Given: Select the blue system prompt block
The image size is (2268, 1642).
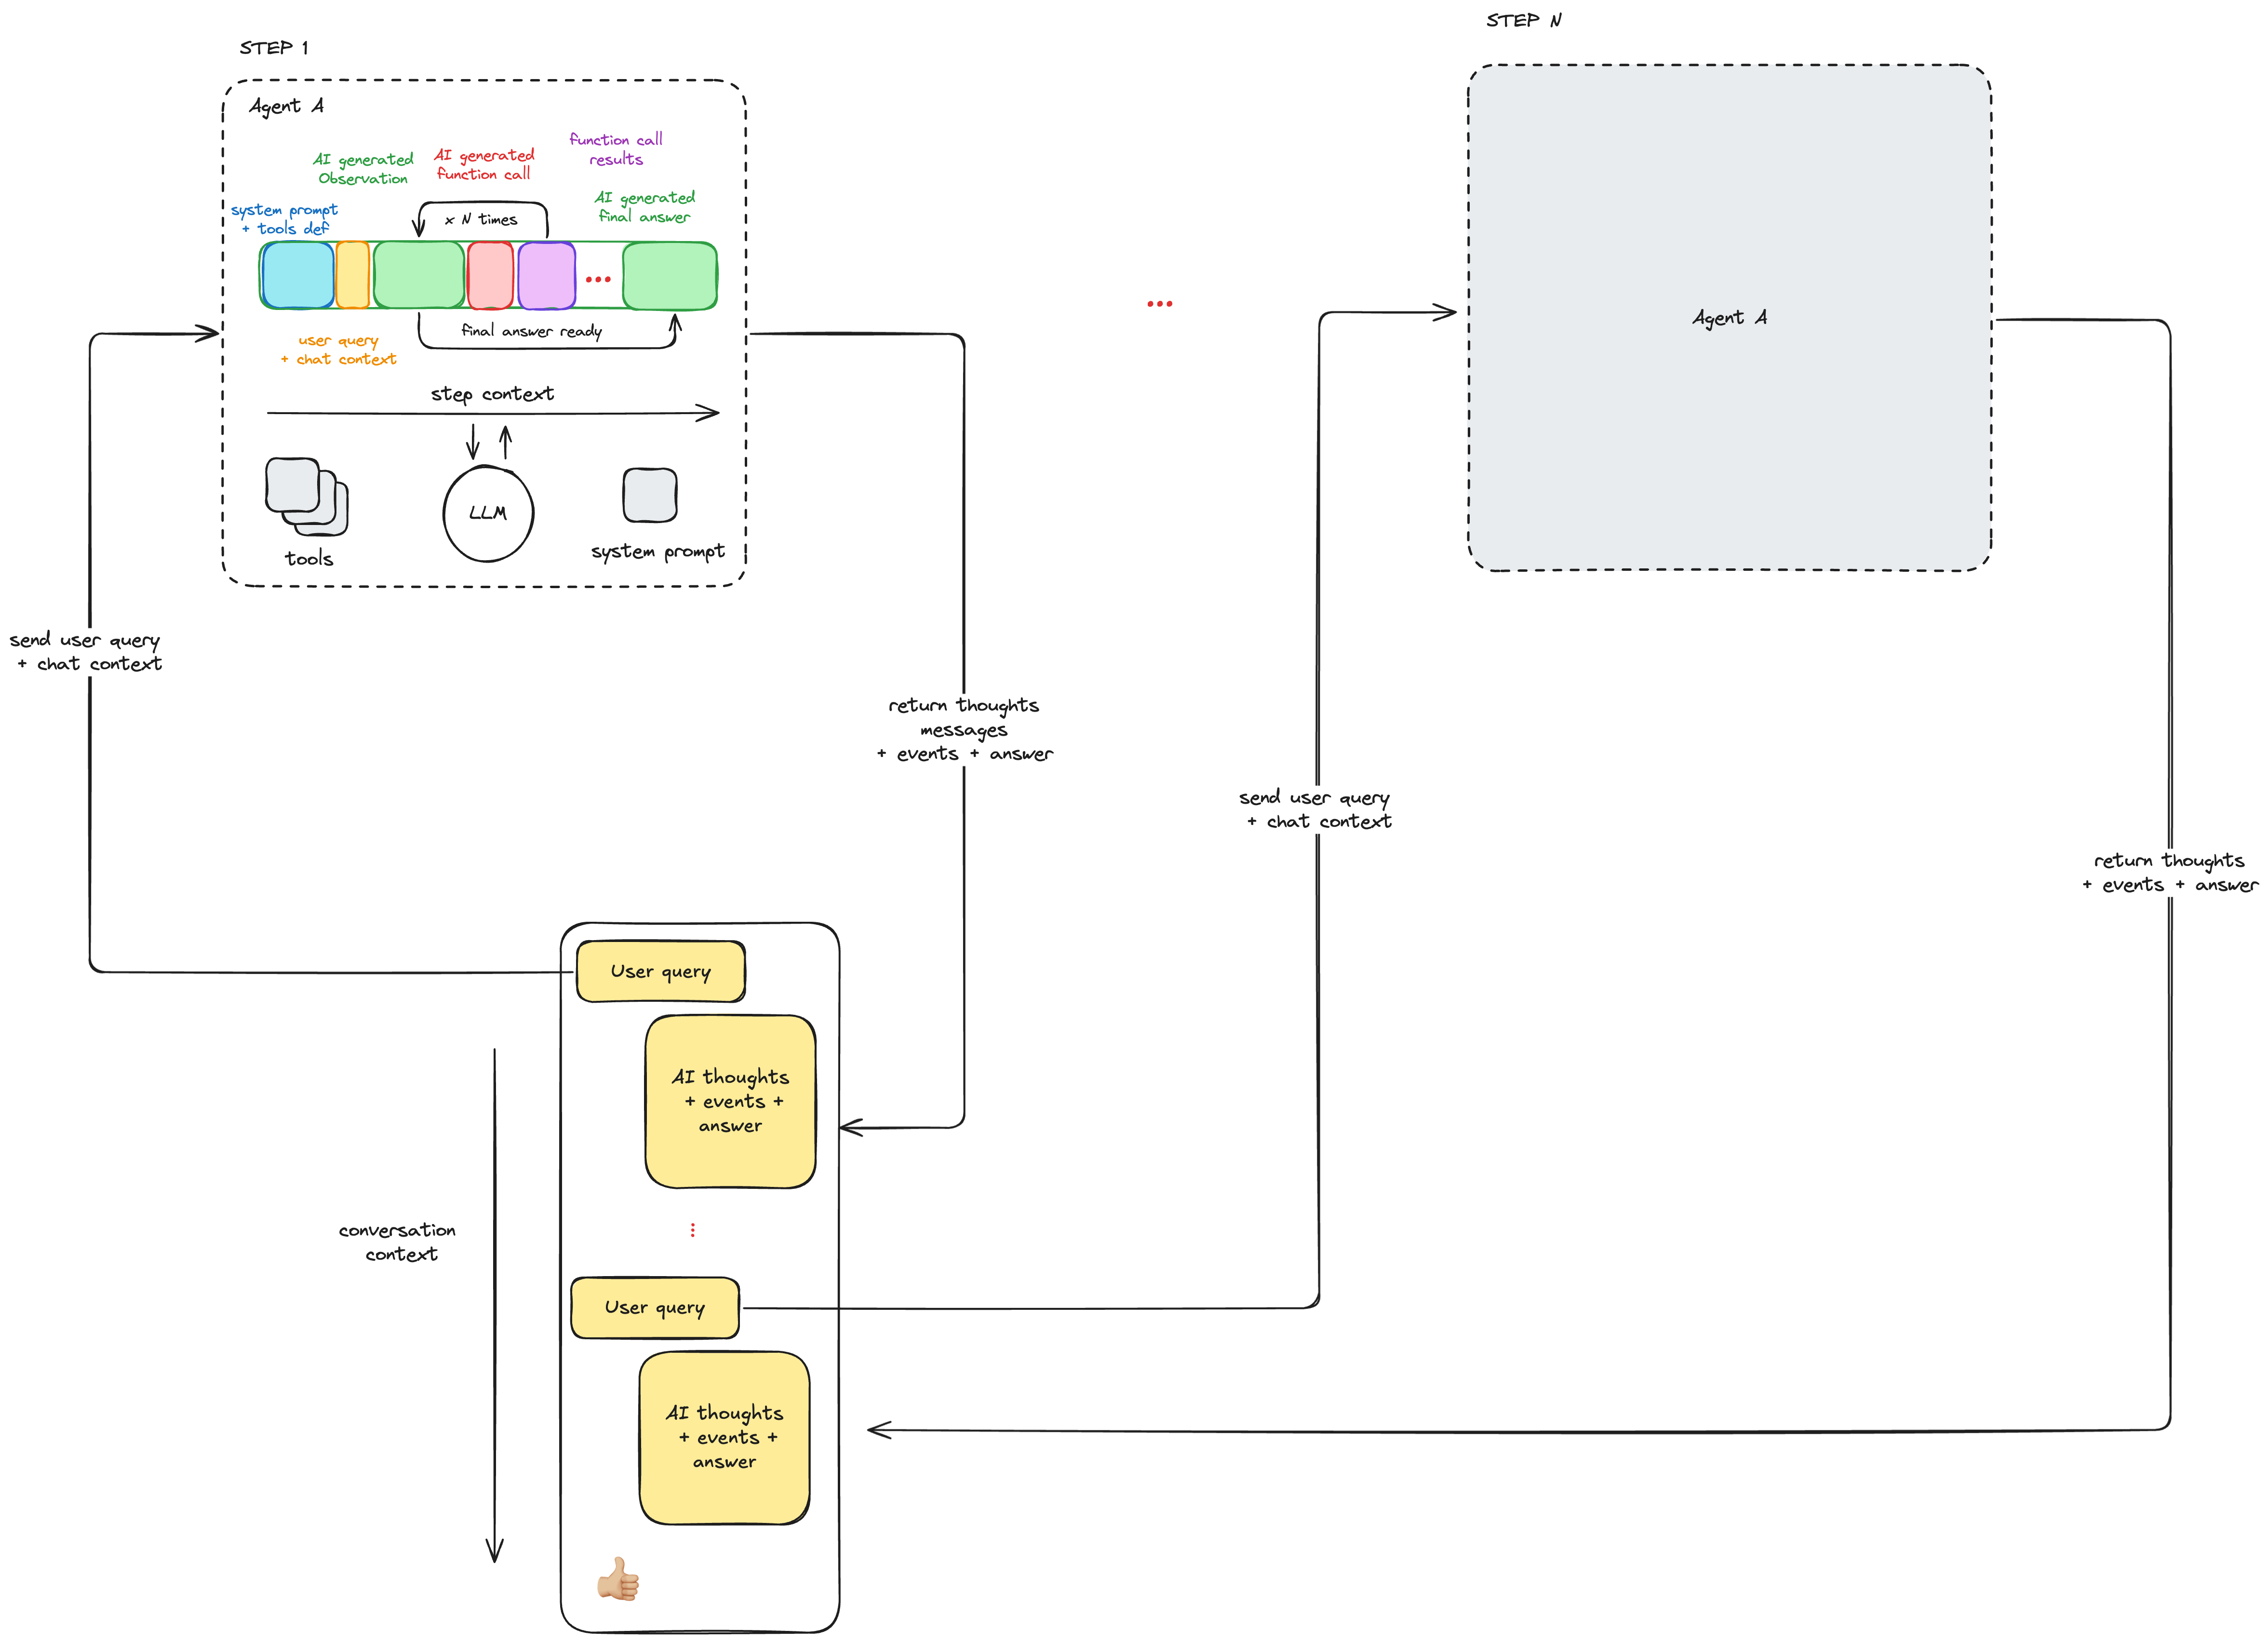Looking at the screenshot, I should click(x=298, y=275).
